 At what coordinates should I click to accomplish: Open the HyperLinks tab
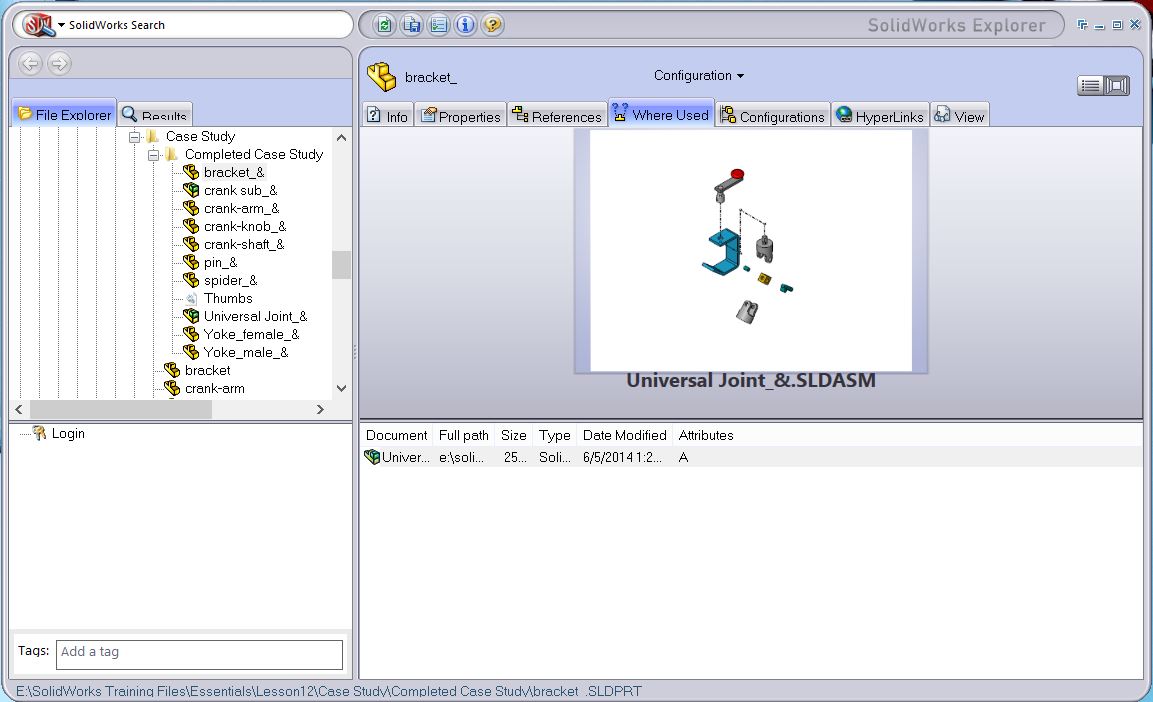point(880,115)
